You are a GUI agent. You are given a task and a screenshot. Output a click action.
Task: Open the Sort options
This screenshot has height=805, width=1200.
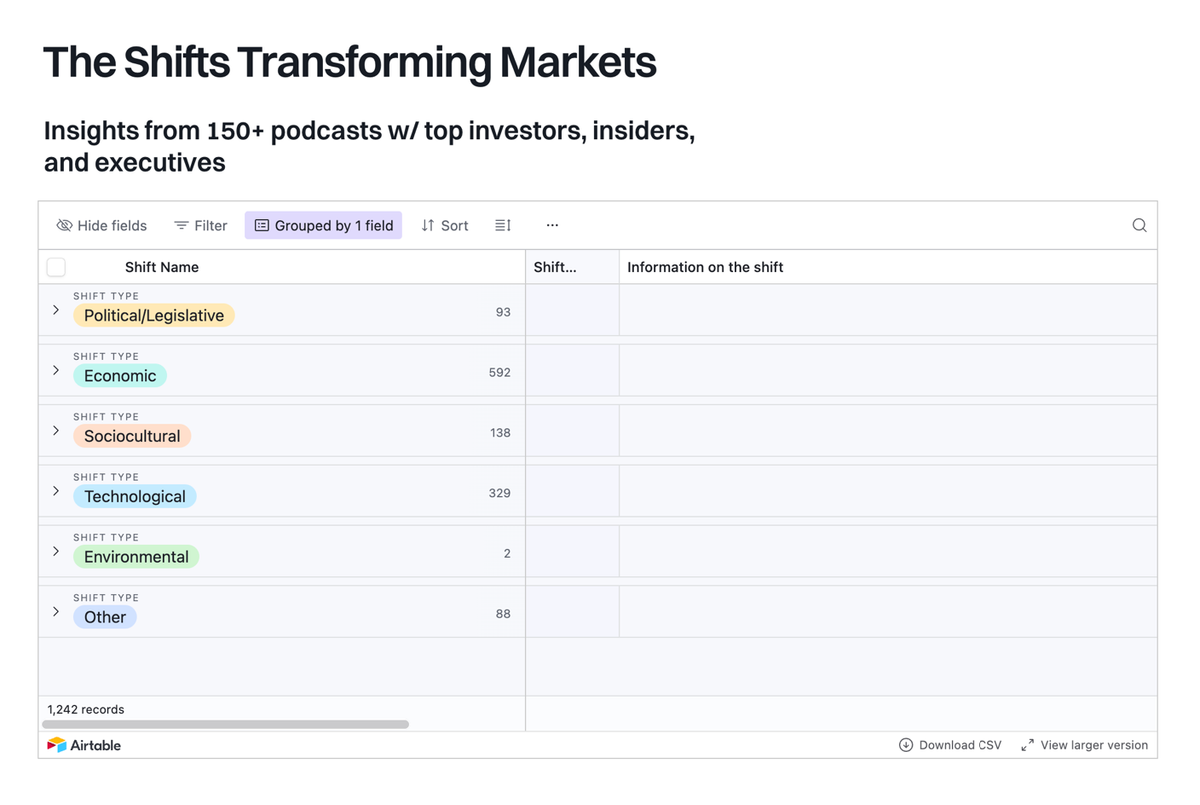click(444, 225)
